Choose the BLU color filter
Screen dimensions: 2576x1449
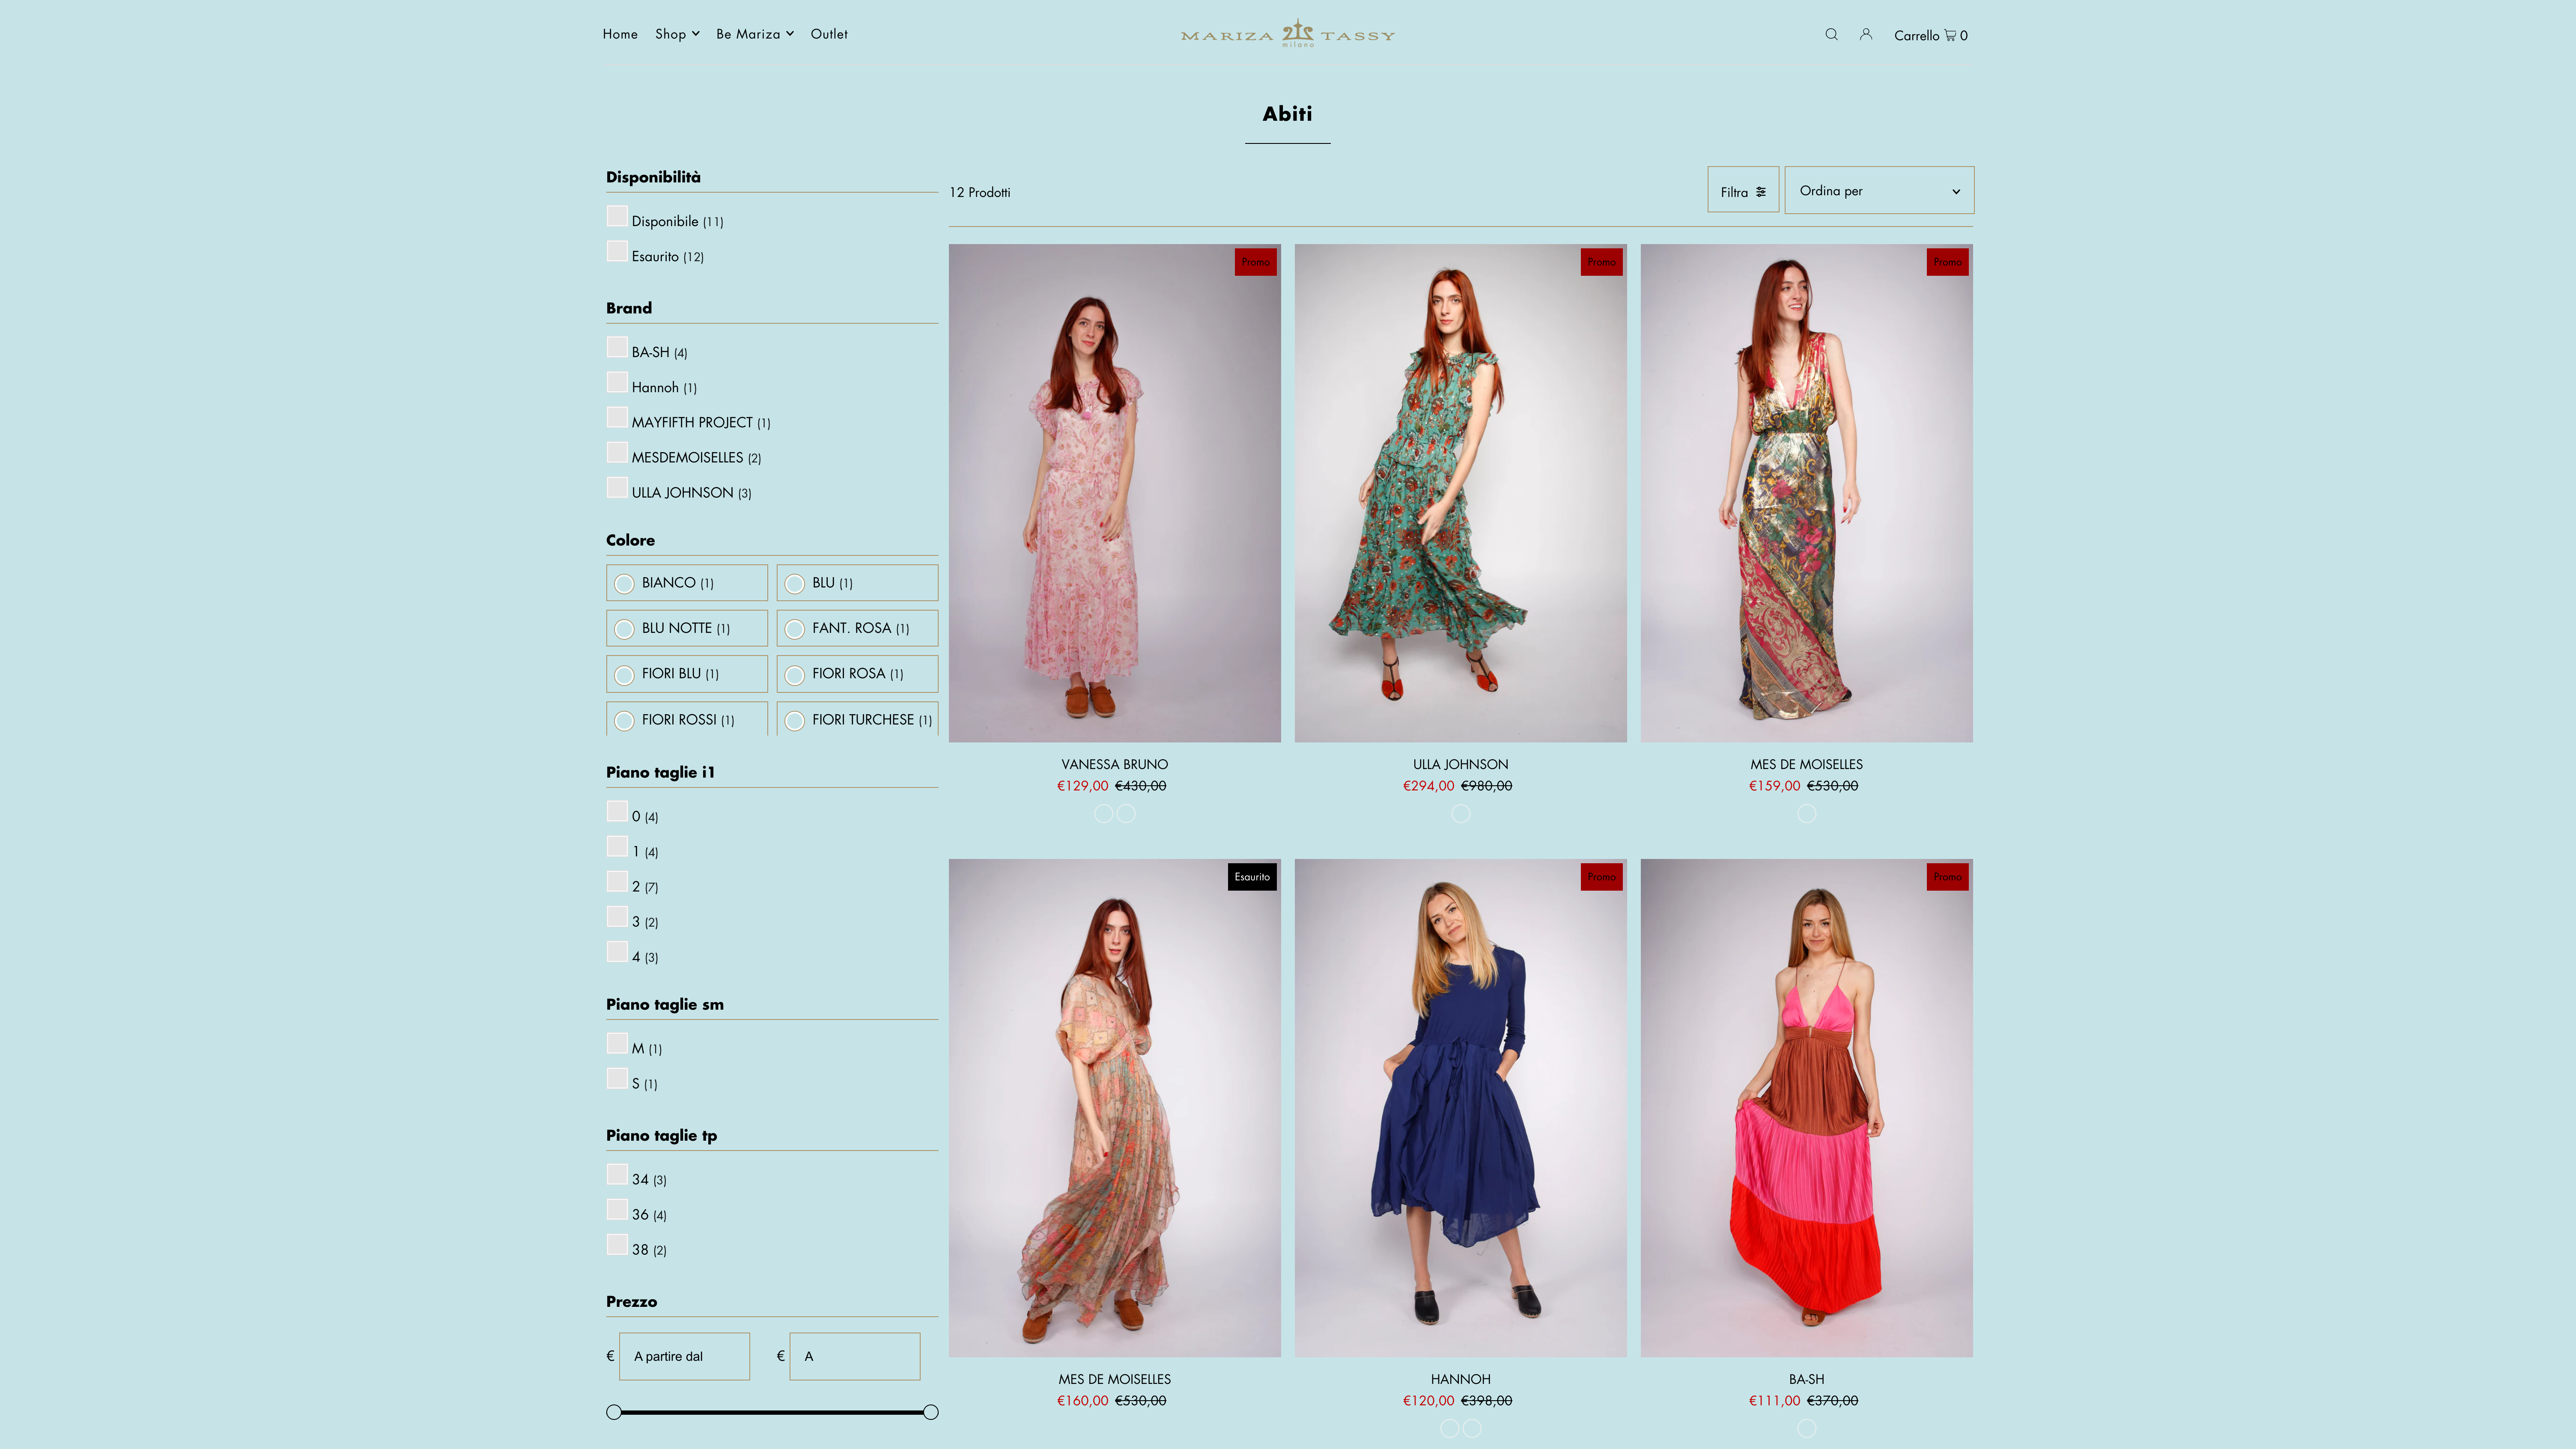click(x=857, y=583)
